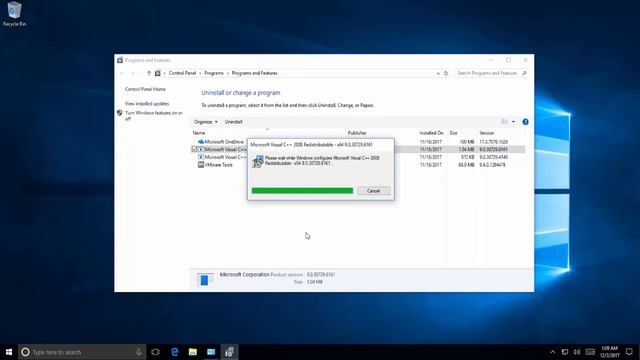Open the view options dropdown arrow
The image size is (640, 360).
coord(513,122)
